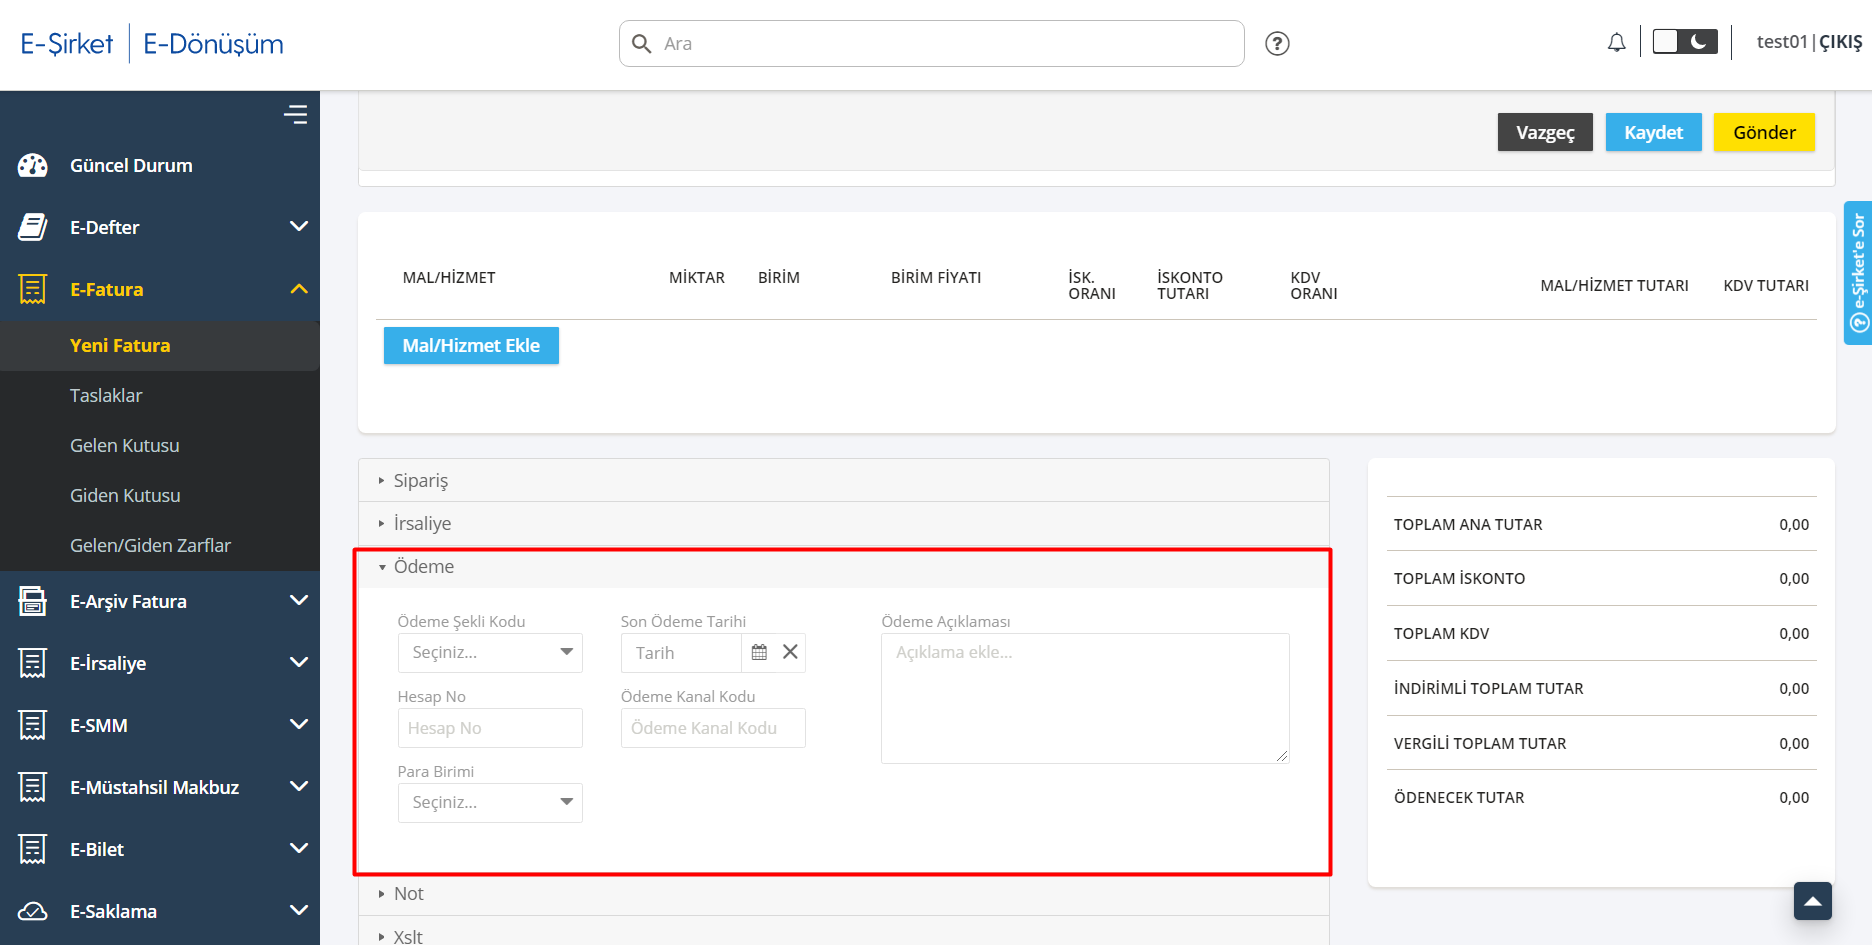Click the E-Arşiv Fatura printer icon

33,602
